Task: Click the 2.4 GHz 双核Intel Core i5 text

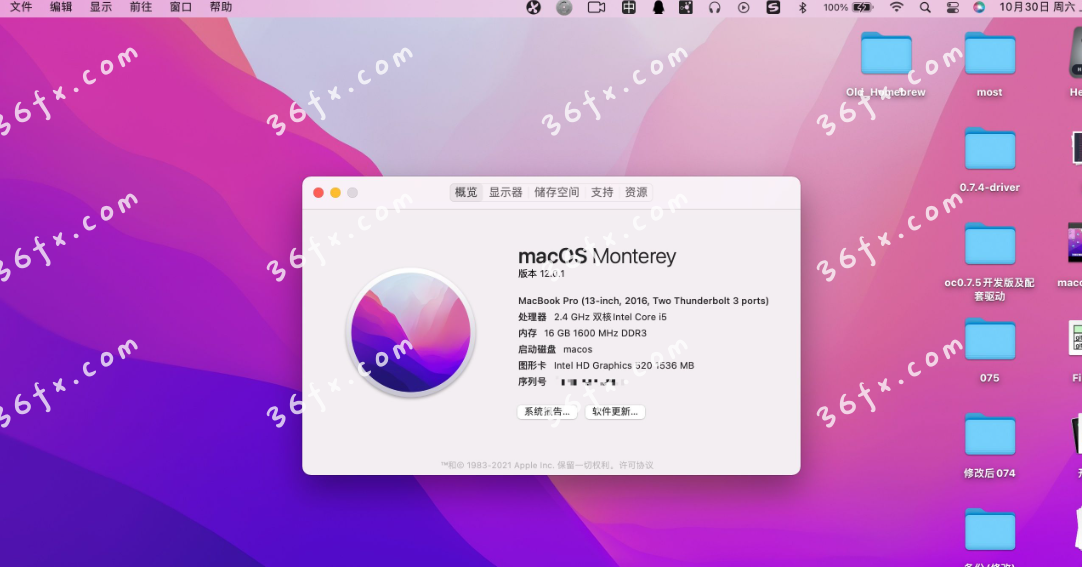Action: 610,317
